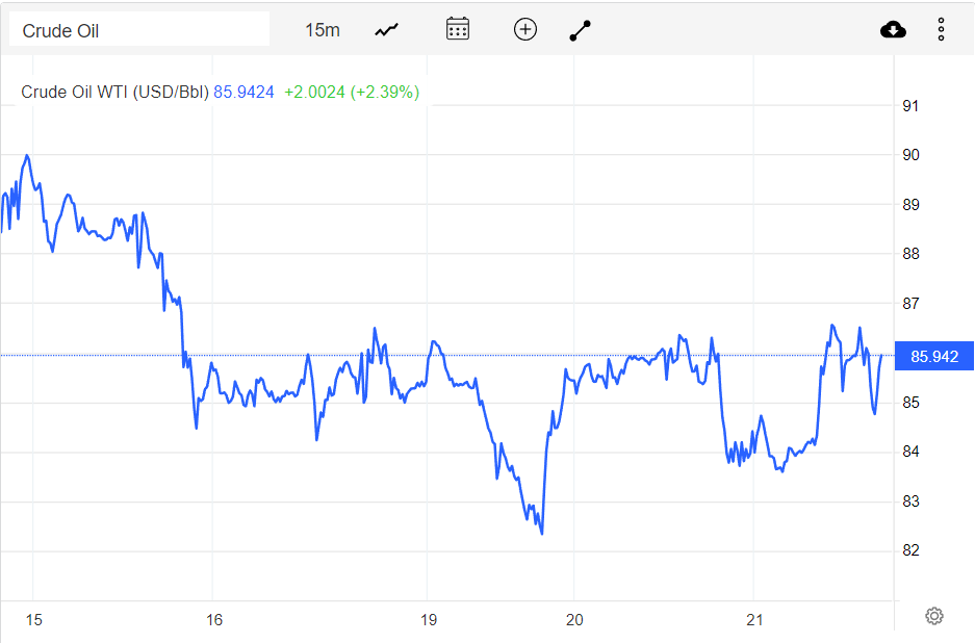The width and height of the screenshot is (977, 643).
Task: Open the chart type line icon
Action: 387,30
